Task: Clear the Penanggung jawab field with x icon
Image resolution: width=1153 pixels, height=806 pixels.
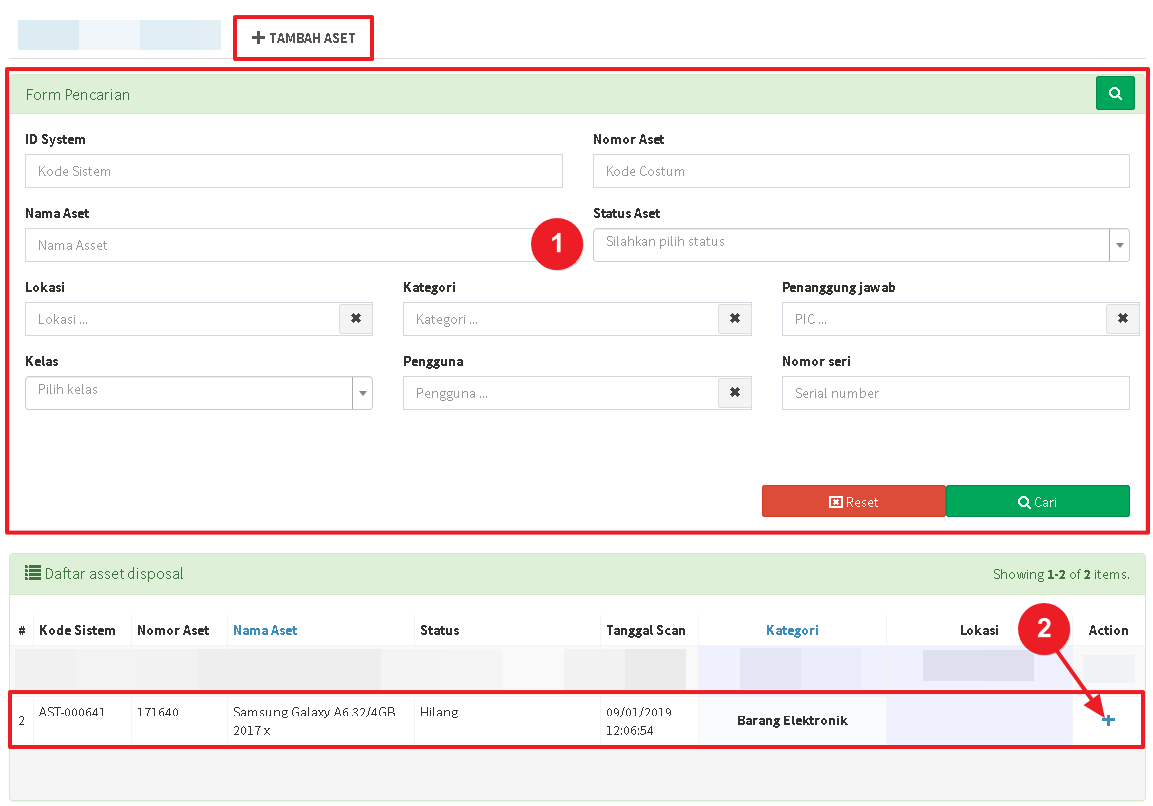Action: [x=1122, y=319]
